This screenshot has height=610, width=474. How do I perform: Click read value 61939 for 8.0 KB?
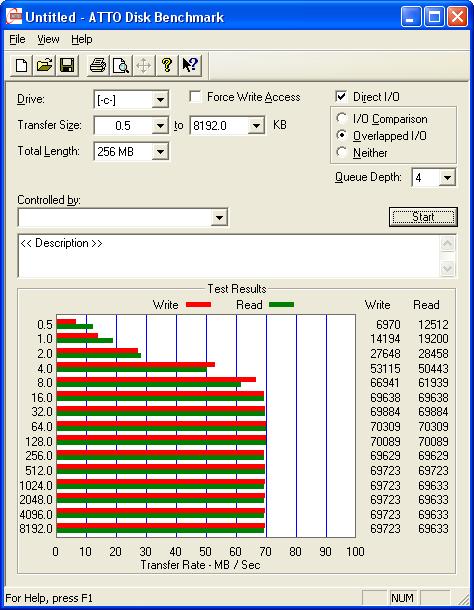[x=433, y=383]
